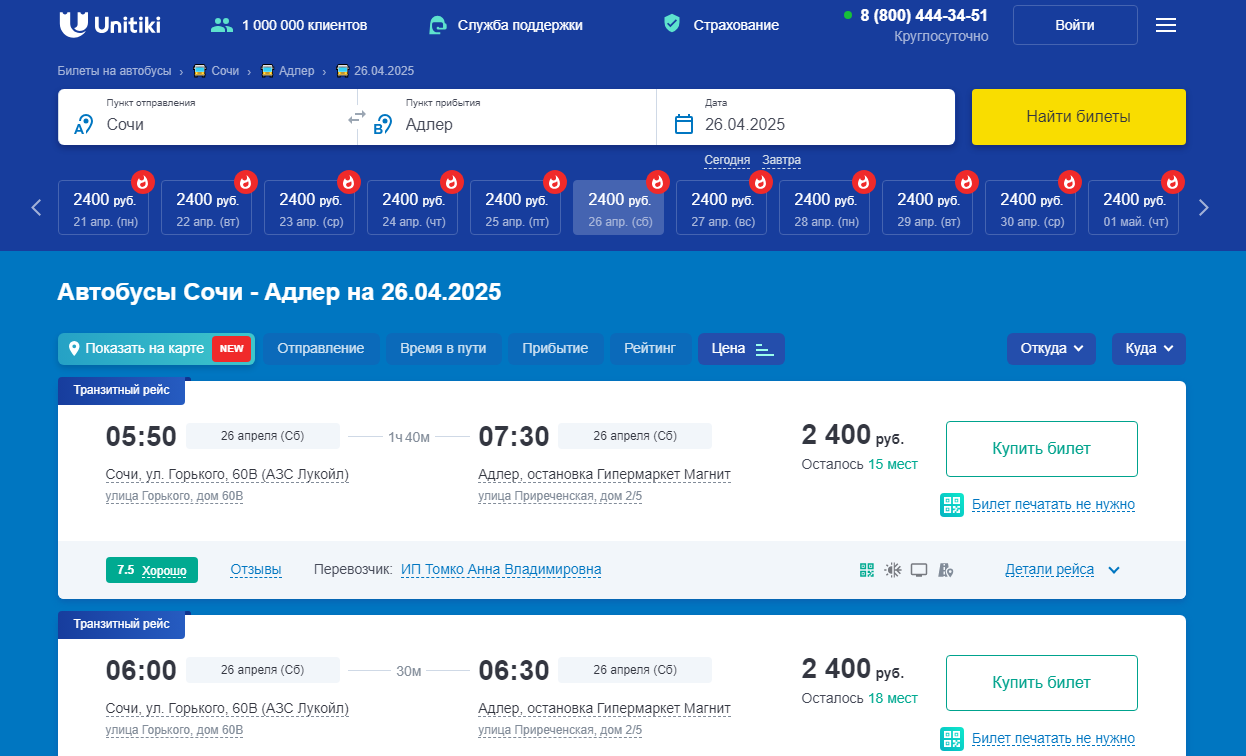Select the 25 апр. (пт) date tab
Viewport: 1246px width, 756px height.
(516, 208)
